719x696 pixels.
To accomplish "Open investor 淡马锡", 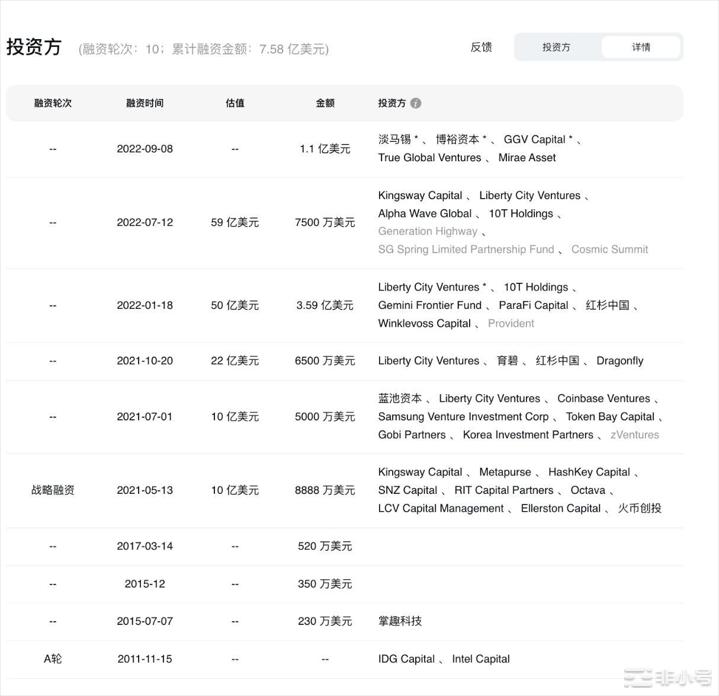I will pyautogui.click(x=394, y=139).
